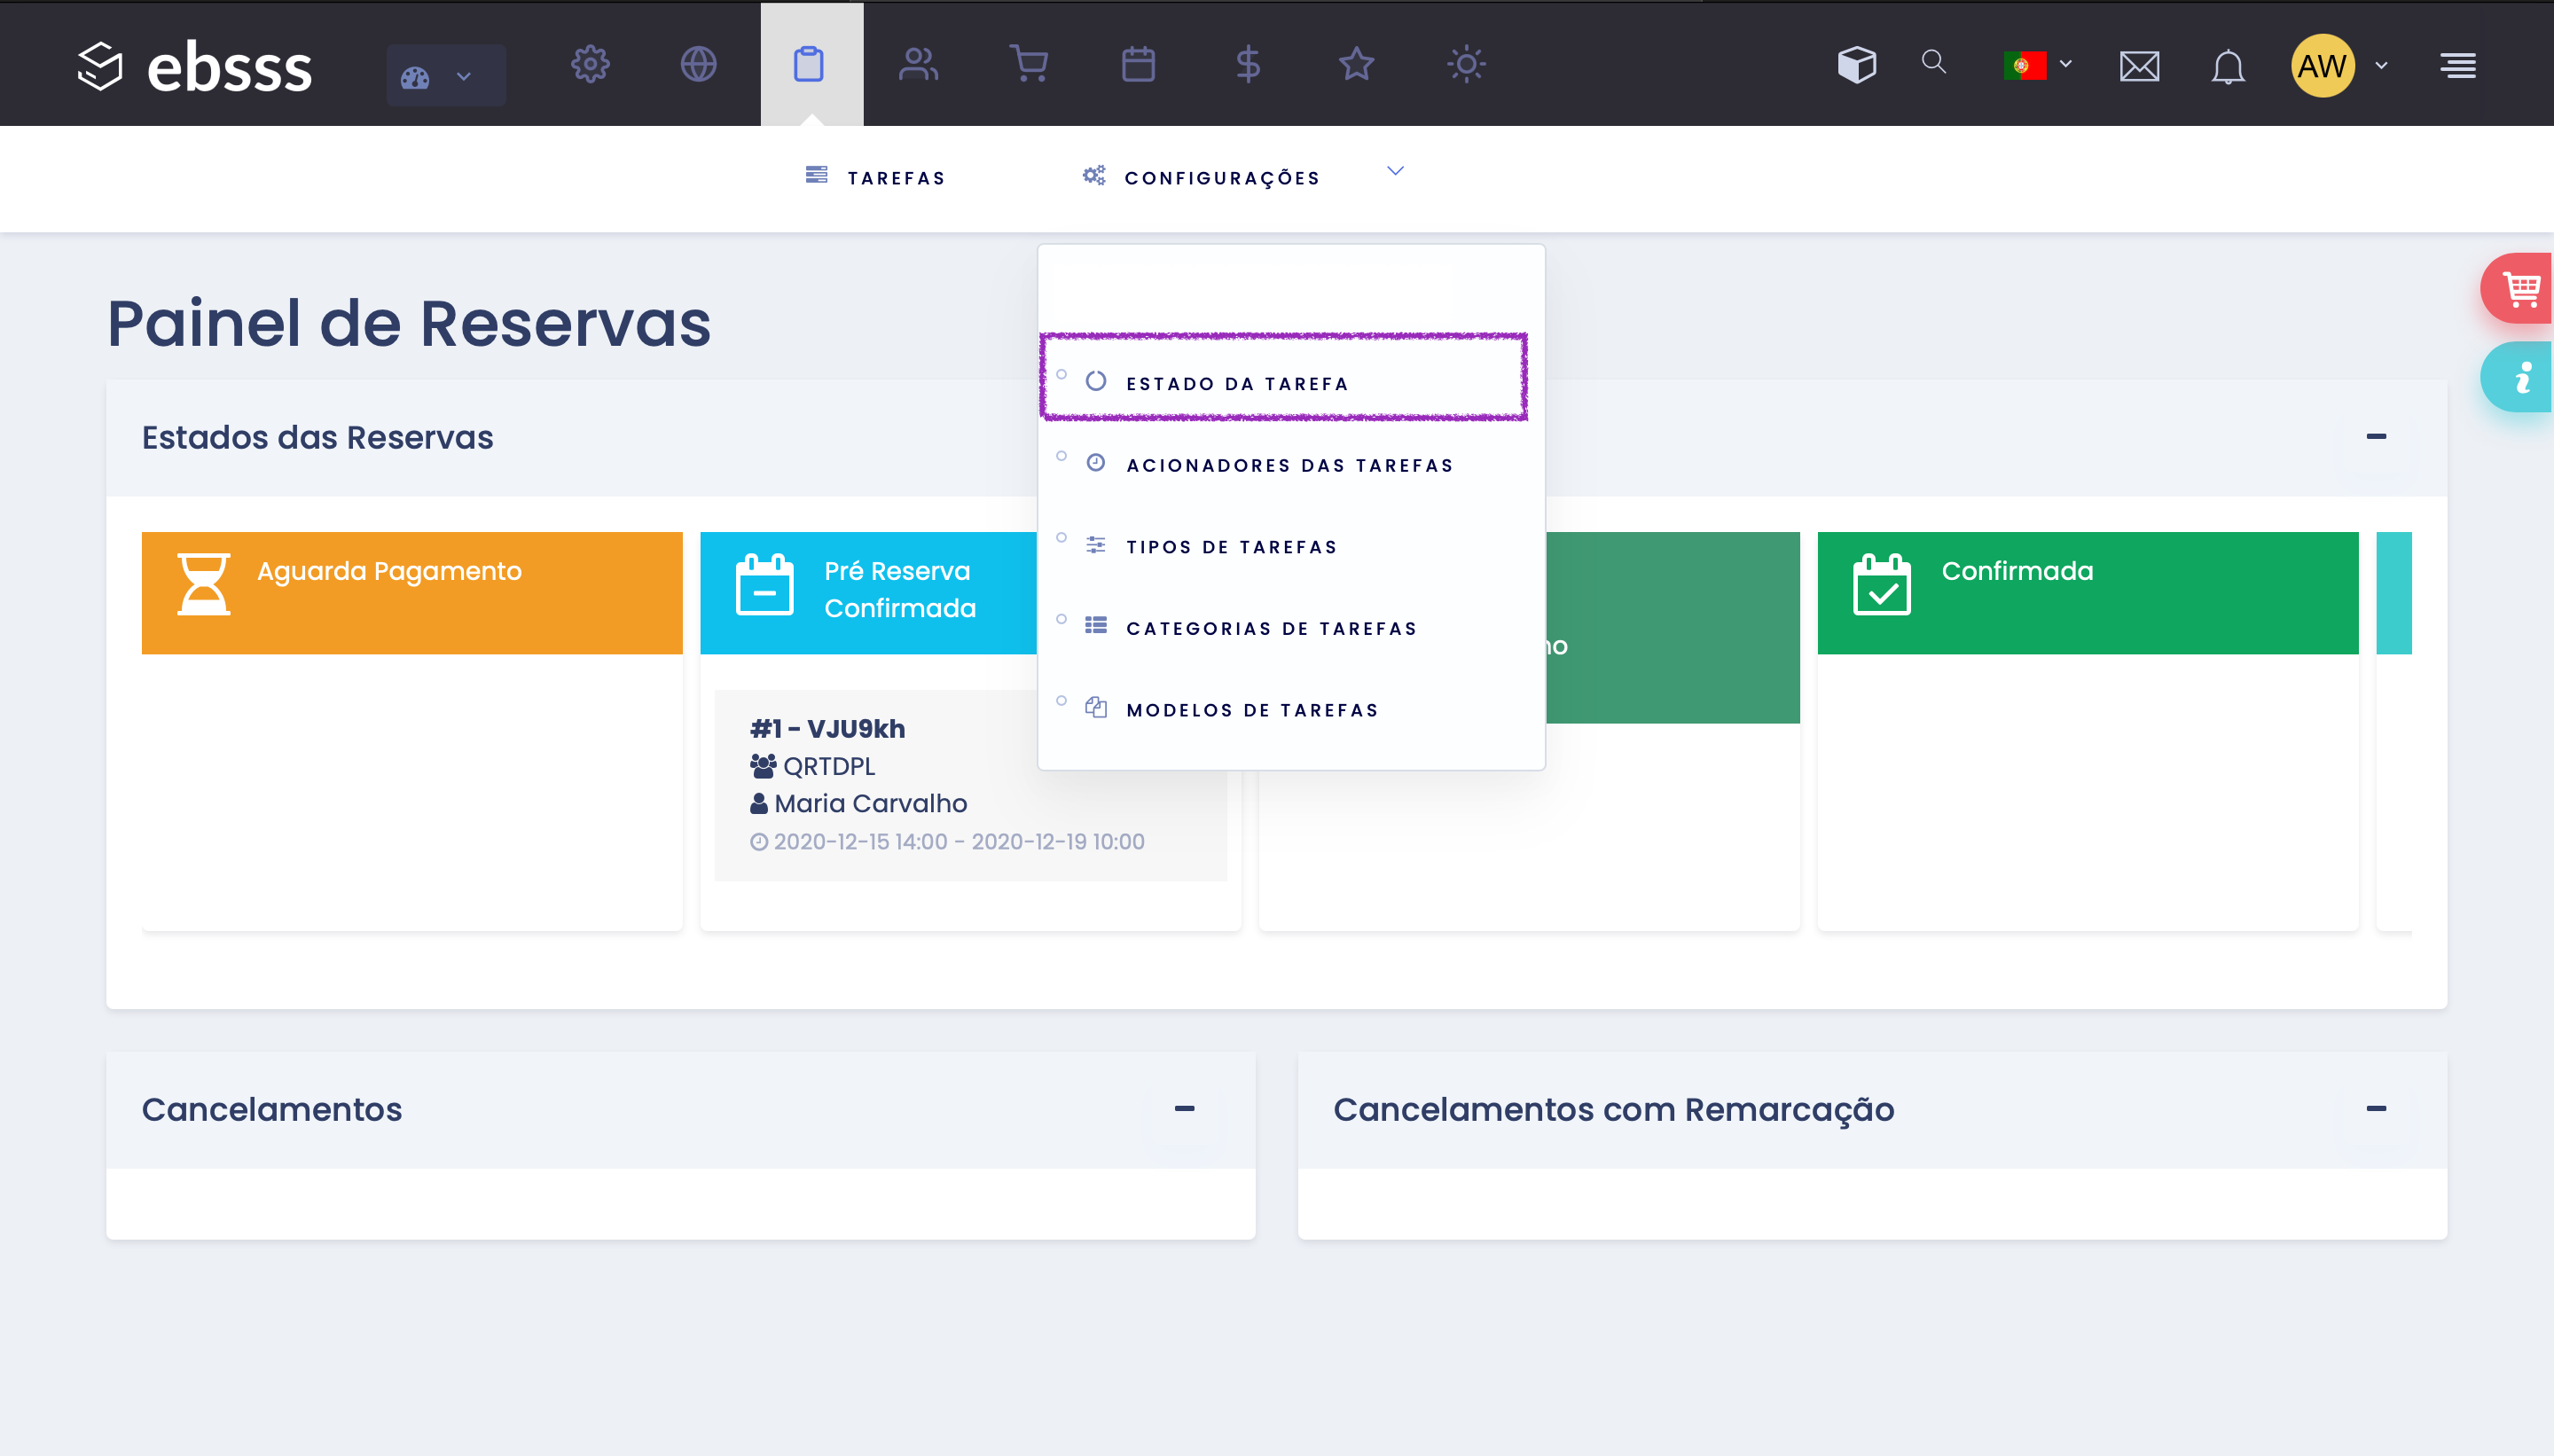Open the shopping cart navigation icon
Image resolution: width=2554 pixels, height=1456 pixels.
[1028, 65]
